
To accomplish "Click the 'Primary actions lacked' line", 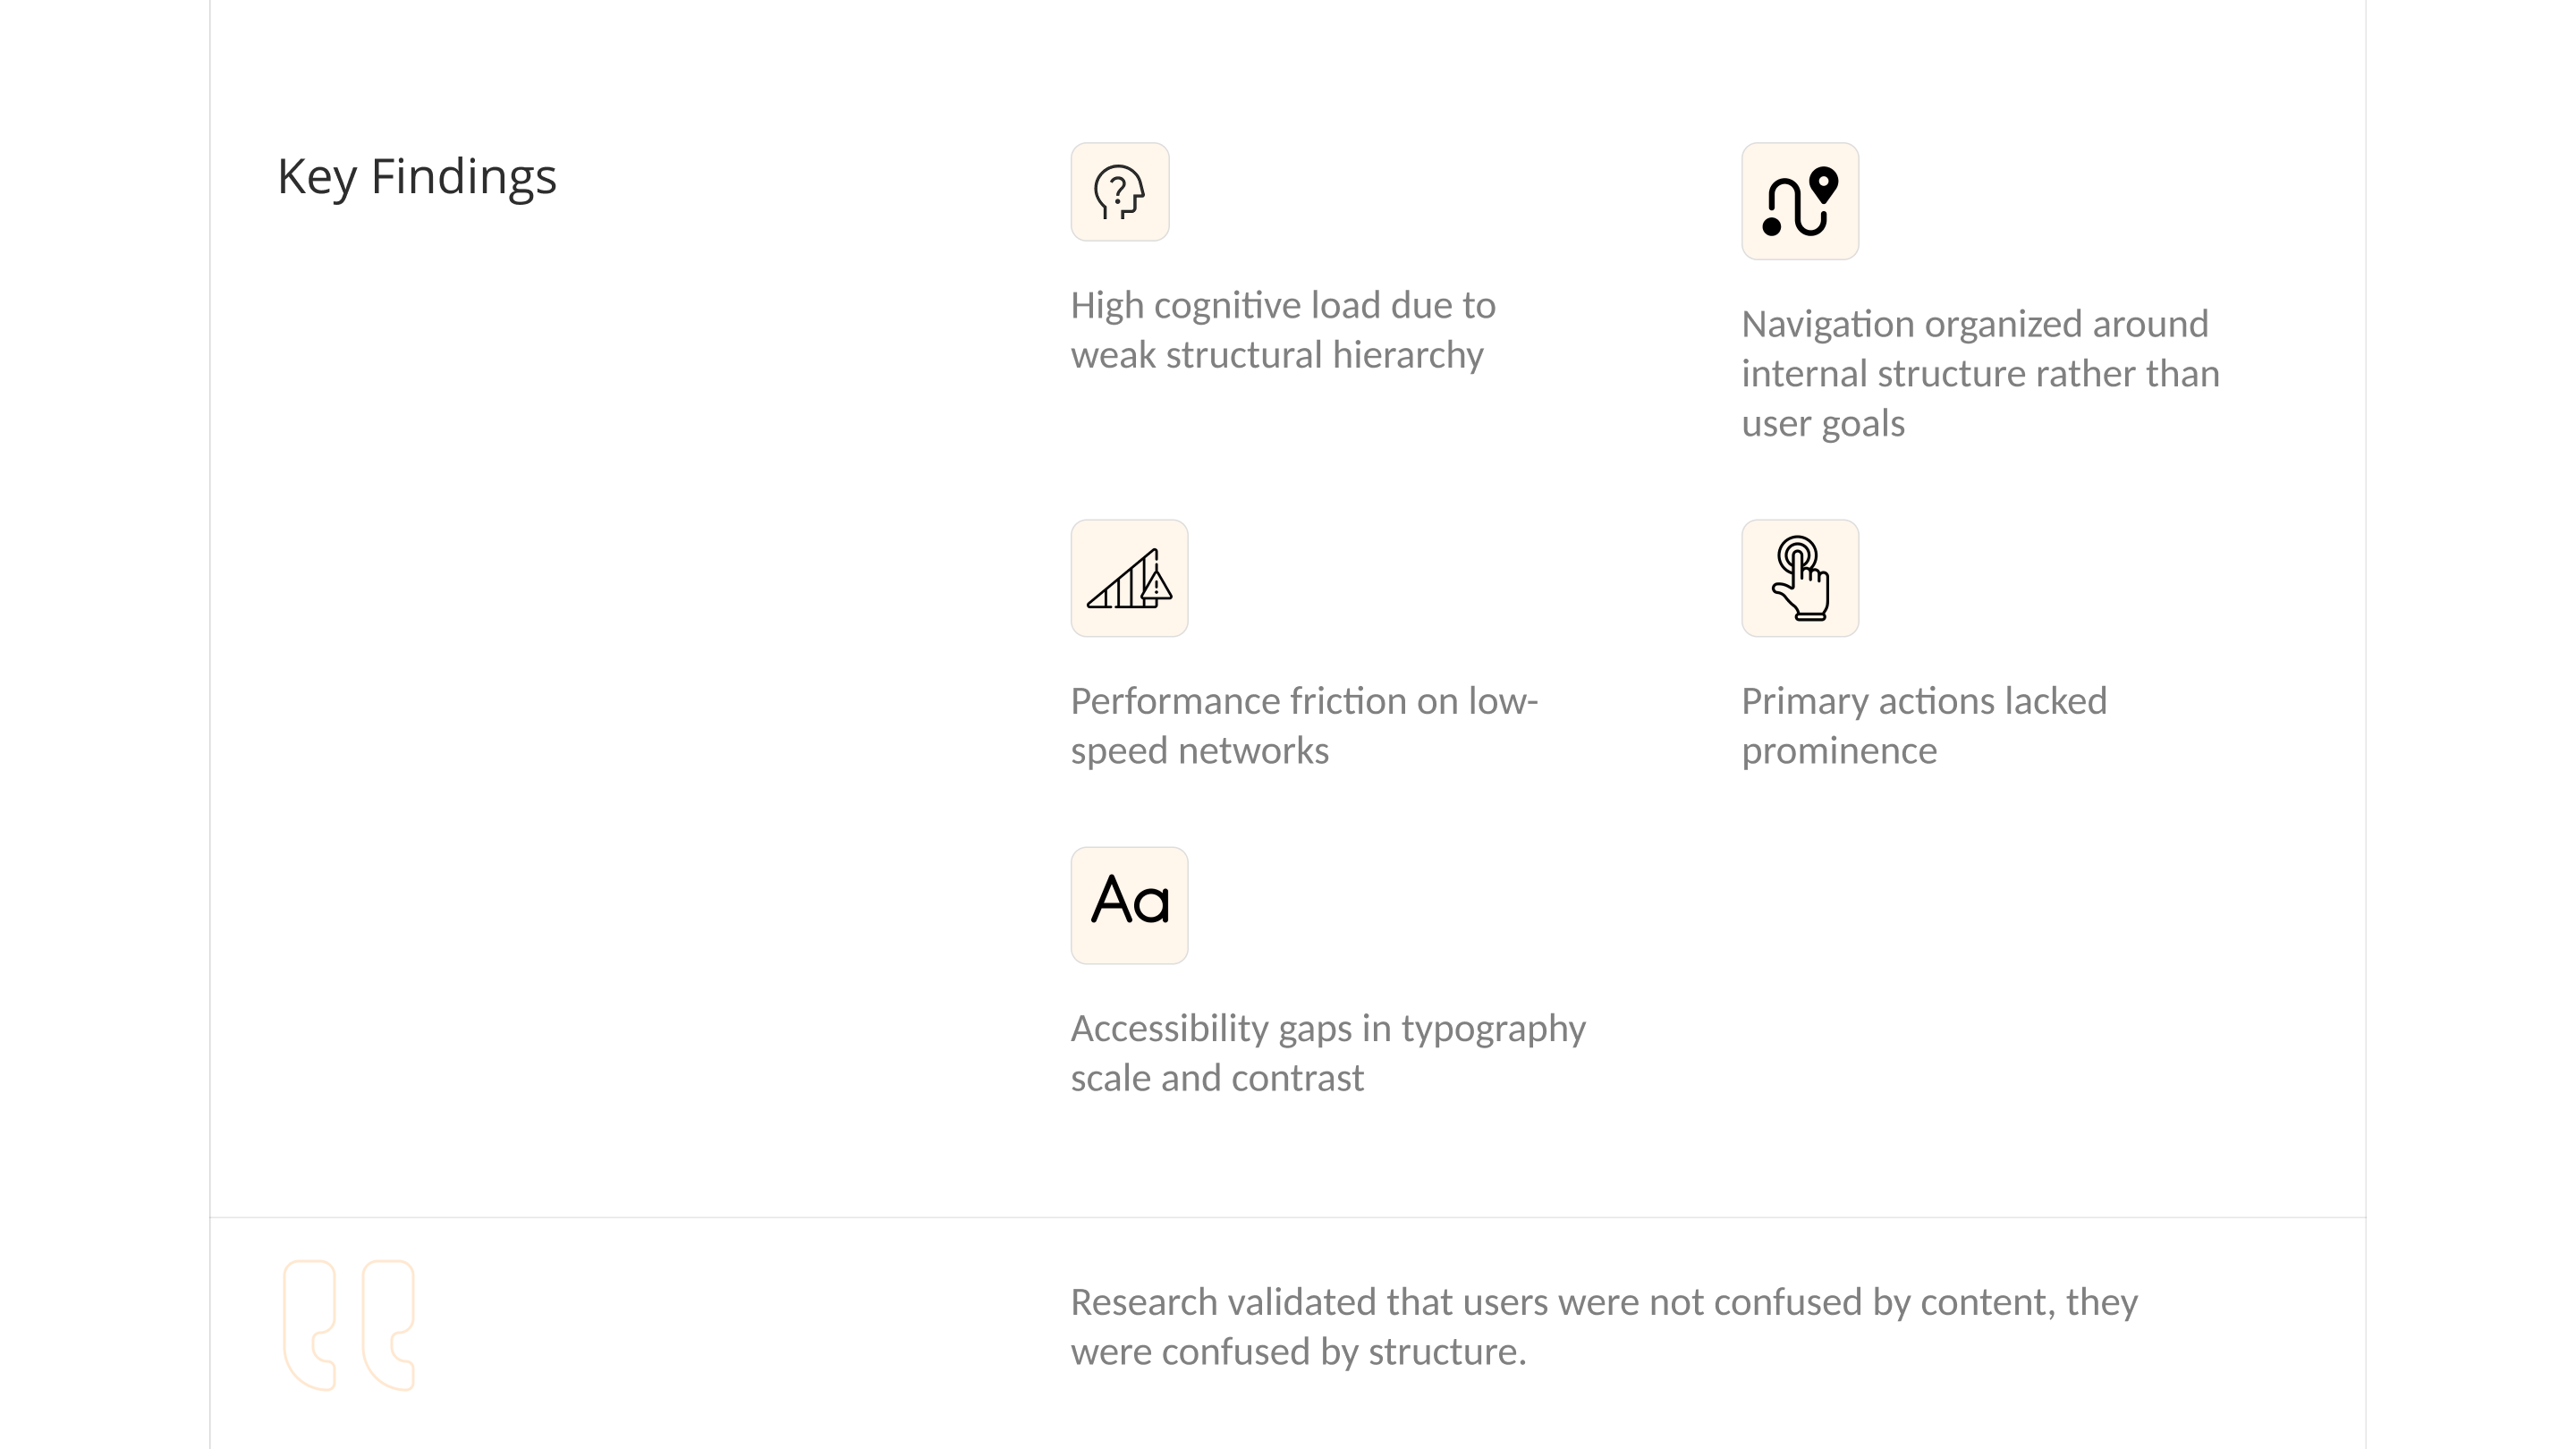I will [x=1924, y=701].
